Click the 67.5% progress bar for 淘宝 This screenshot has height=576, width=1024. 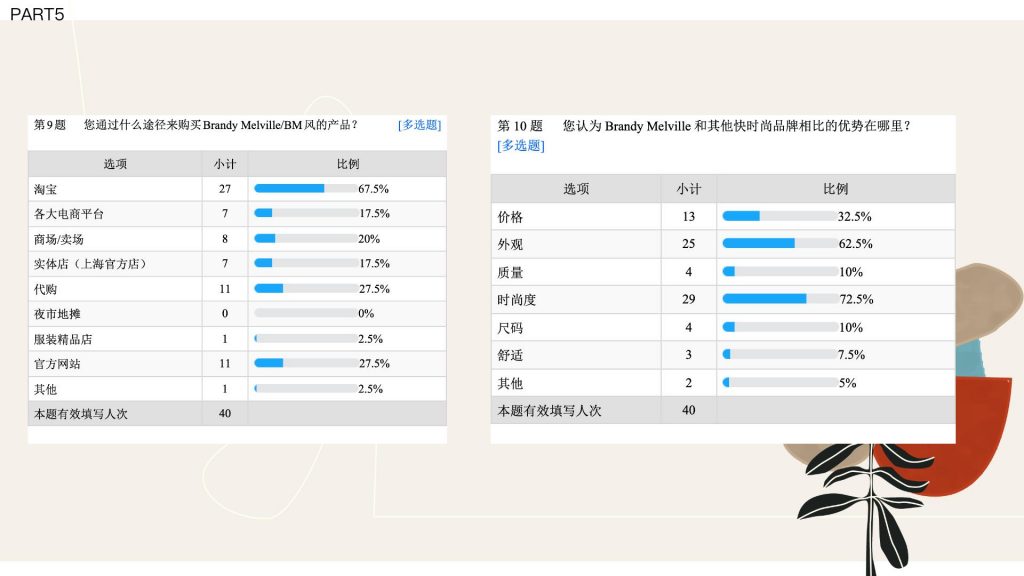click(x=305, y=189)
